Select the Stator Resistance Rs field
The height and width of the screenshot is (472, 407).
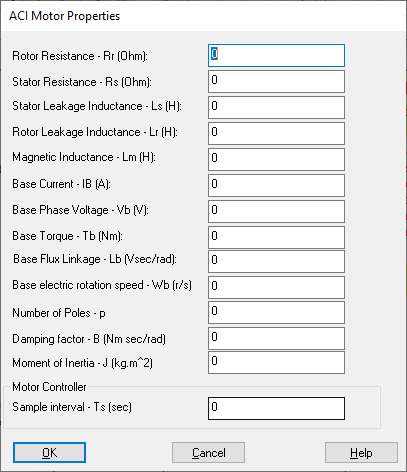point(276,81)
